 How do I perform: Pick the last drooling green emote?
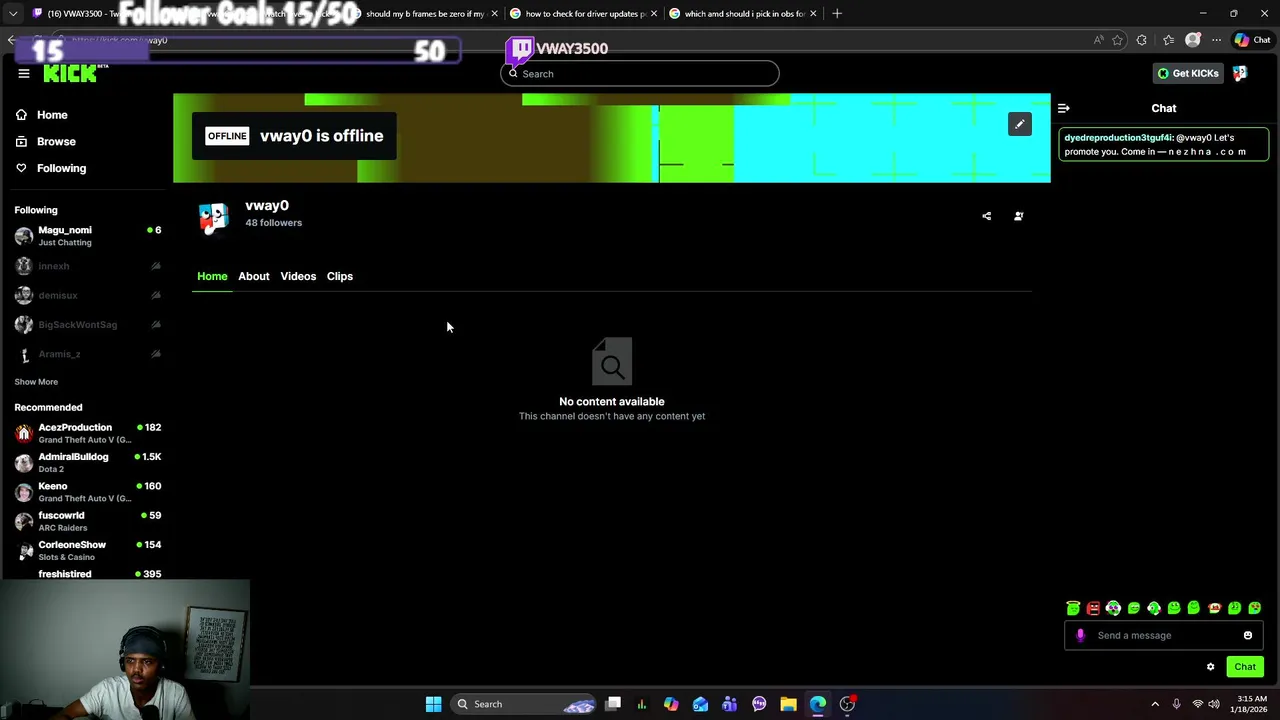tap(1255, 608)
